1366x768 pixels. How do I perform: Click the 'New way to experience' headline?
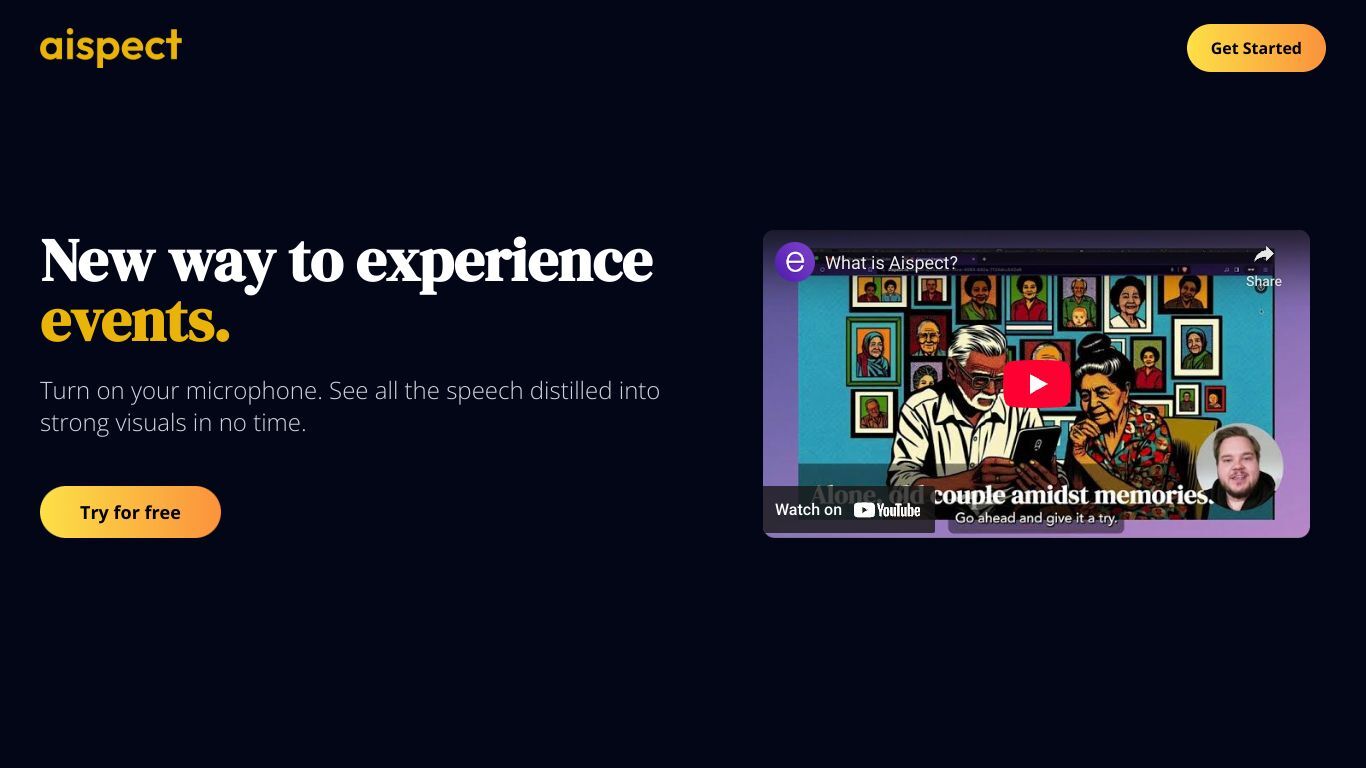347,260
